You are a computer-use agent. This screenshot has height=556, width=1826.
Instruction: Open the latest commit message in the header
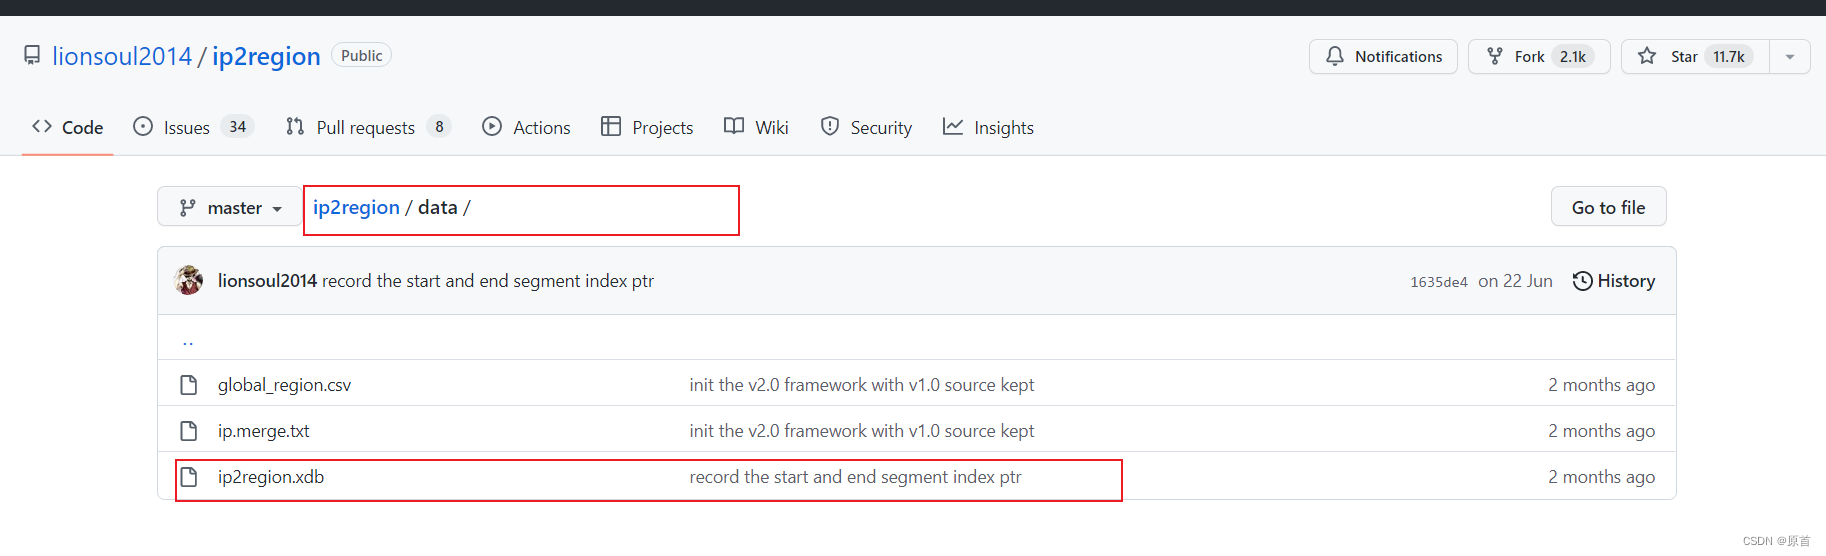tap(488, 281)
